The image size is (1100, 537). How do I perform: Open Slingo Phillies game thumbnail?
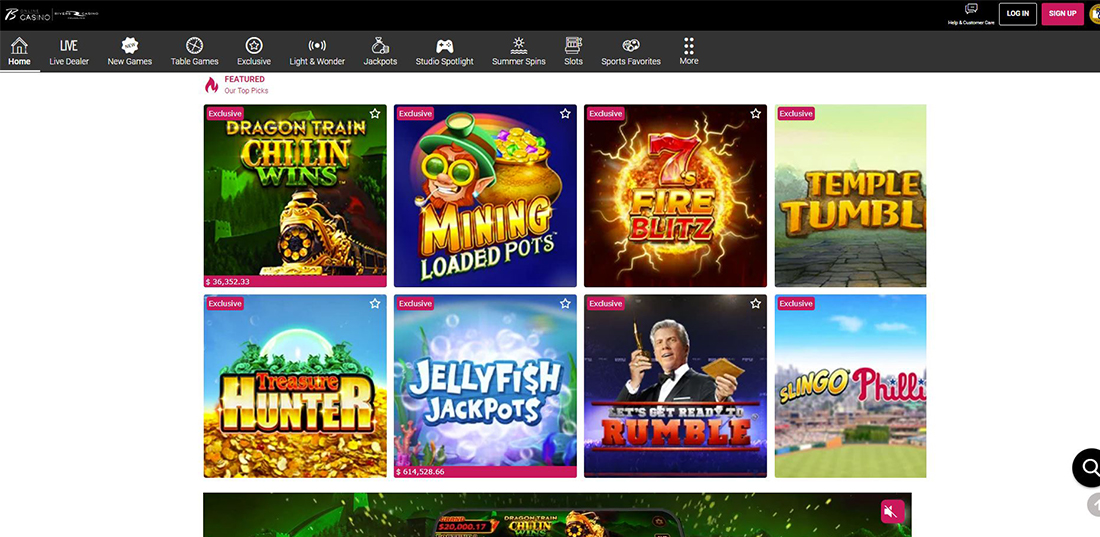tap(850, 386)
